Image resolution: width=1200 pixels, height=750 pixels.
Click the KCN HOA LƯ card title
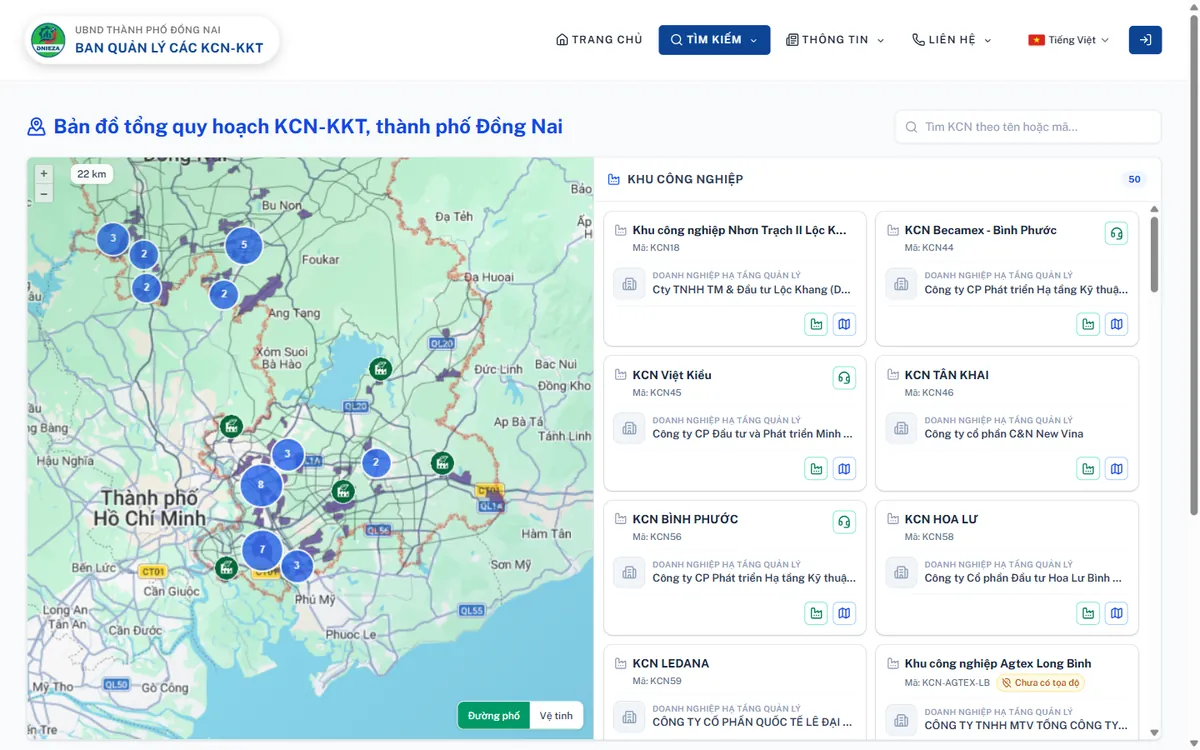point(941,519)
